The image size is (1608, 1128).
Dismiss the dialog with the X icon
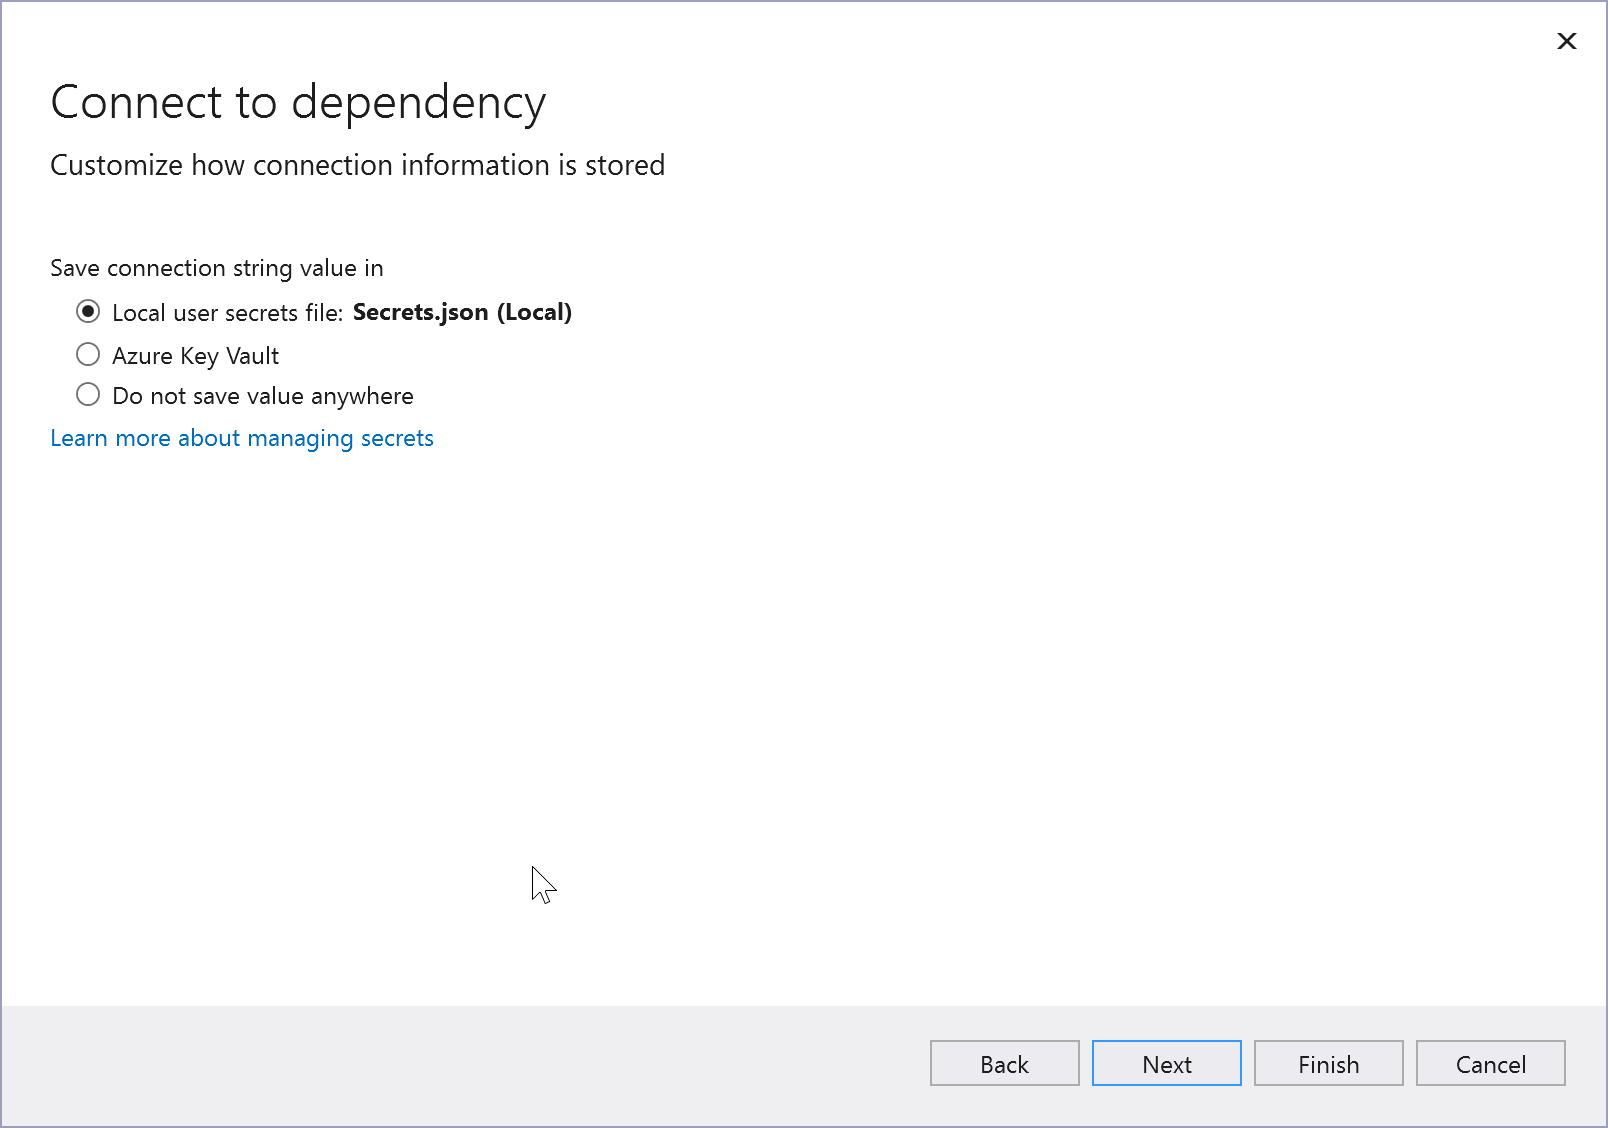[x=1566, y=42]
